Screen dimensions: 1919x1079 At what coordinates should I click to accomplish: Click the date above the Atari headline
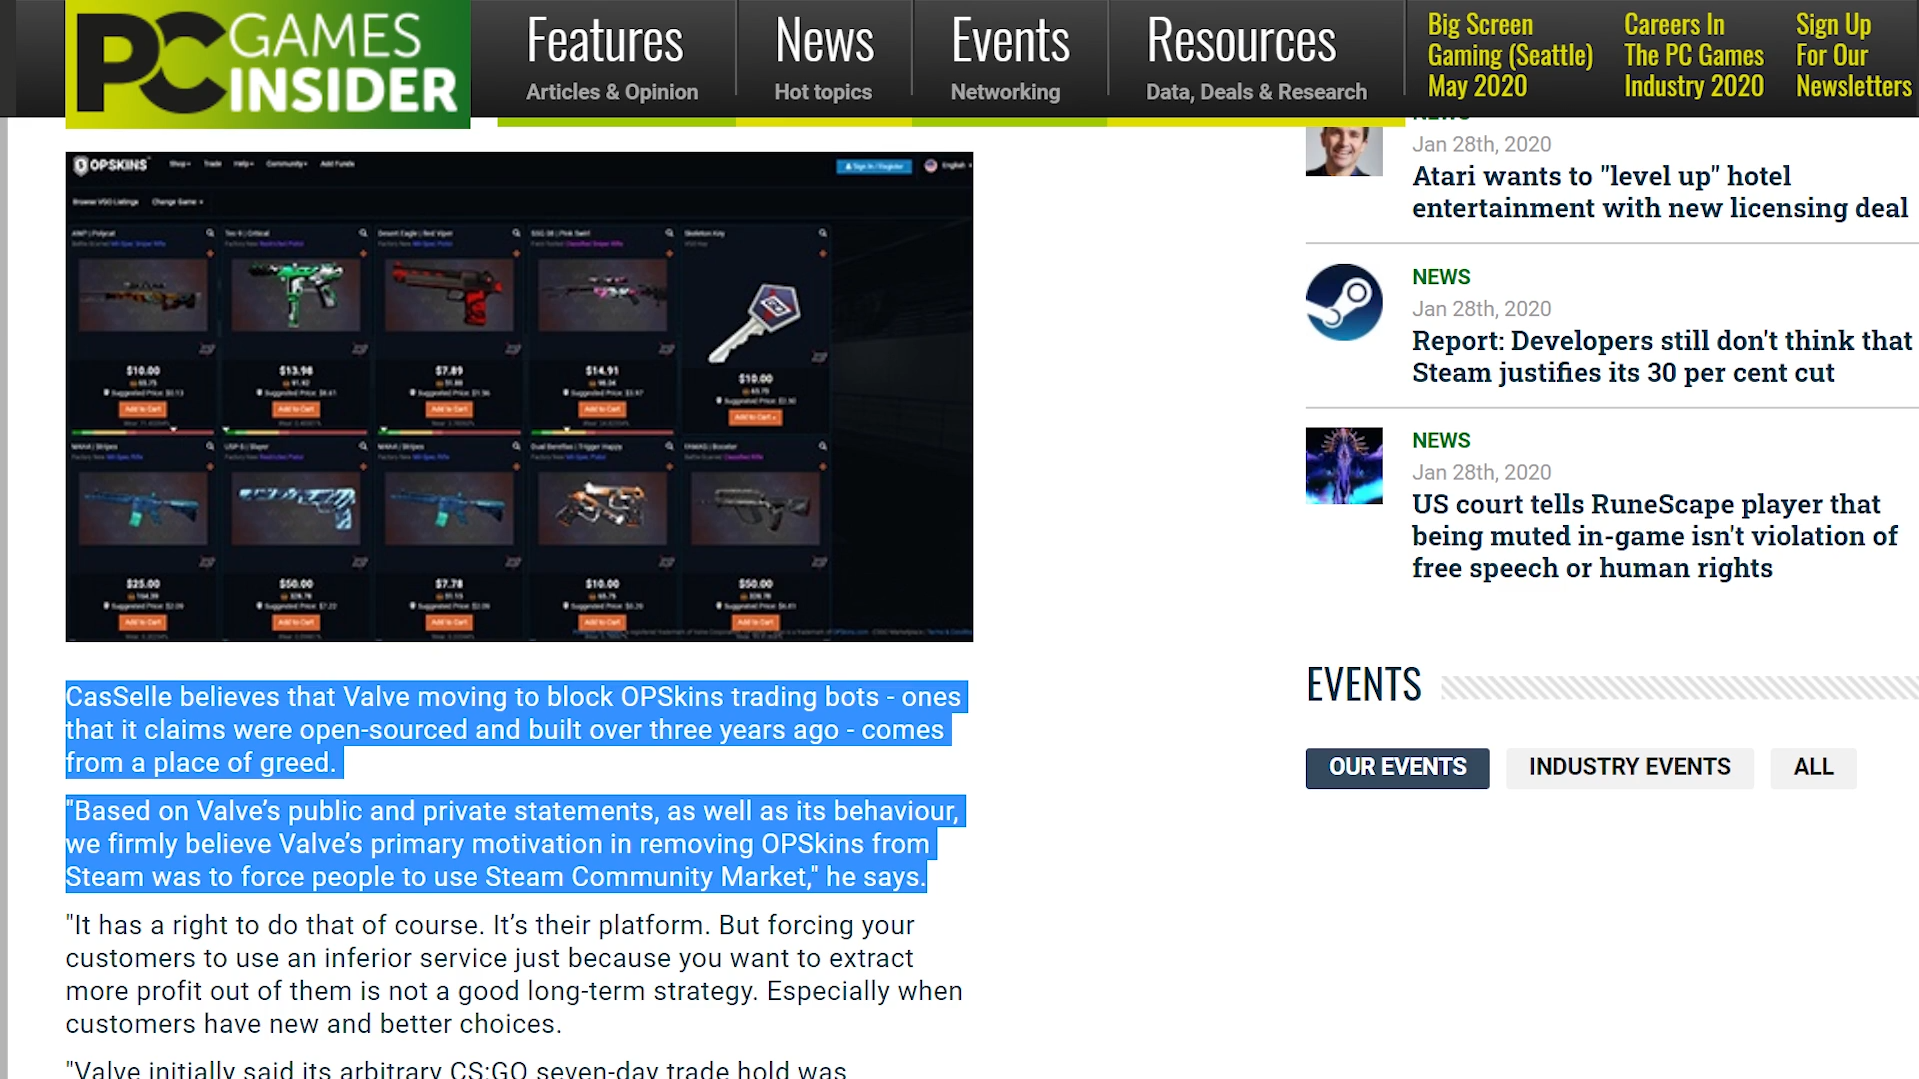click(x=1481, y=145)
